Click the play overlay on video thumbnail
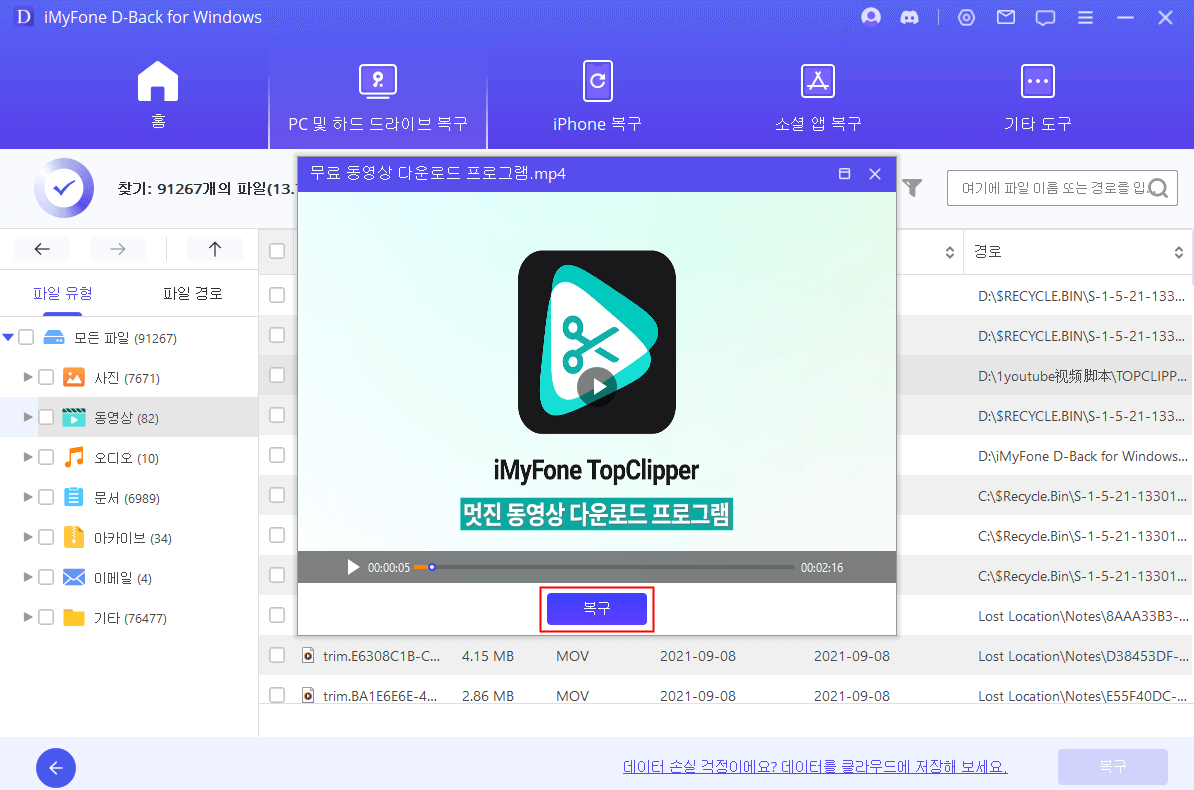Image resolution: width=1194 pixels, height=790 pixels. [x=597, y=387]
